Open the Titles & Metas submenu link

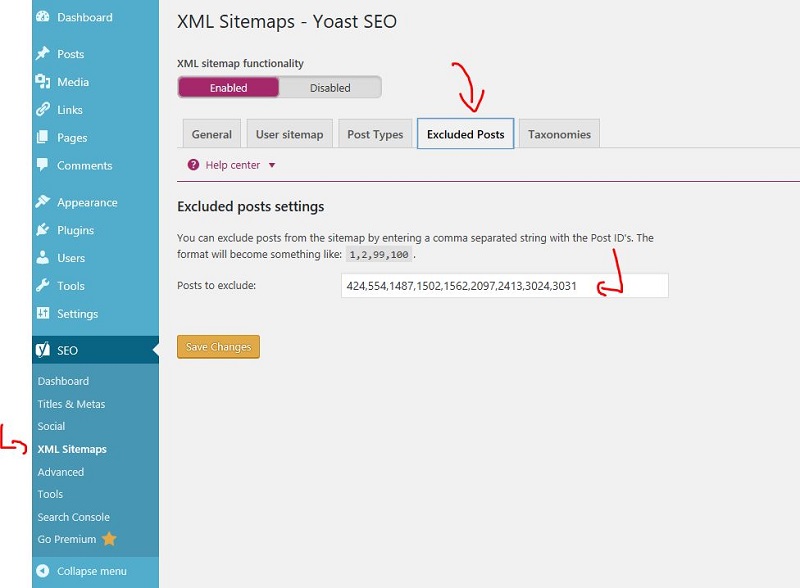pyautogui.click(x=71, y=404)
